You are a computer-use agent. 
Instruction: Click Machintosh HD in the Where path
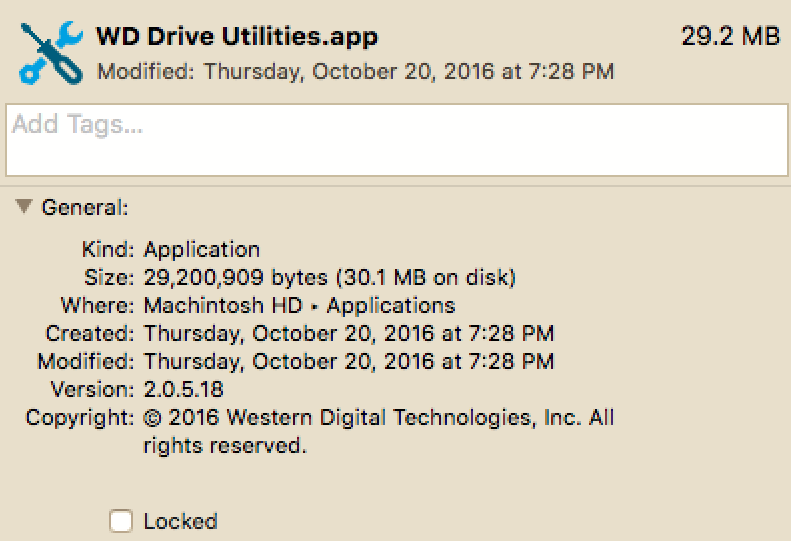pyautogui.click(x=223, y=305)
